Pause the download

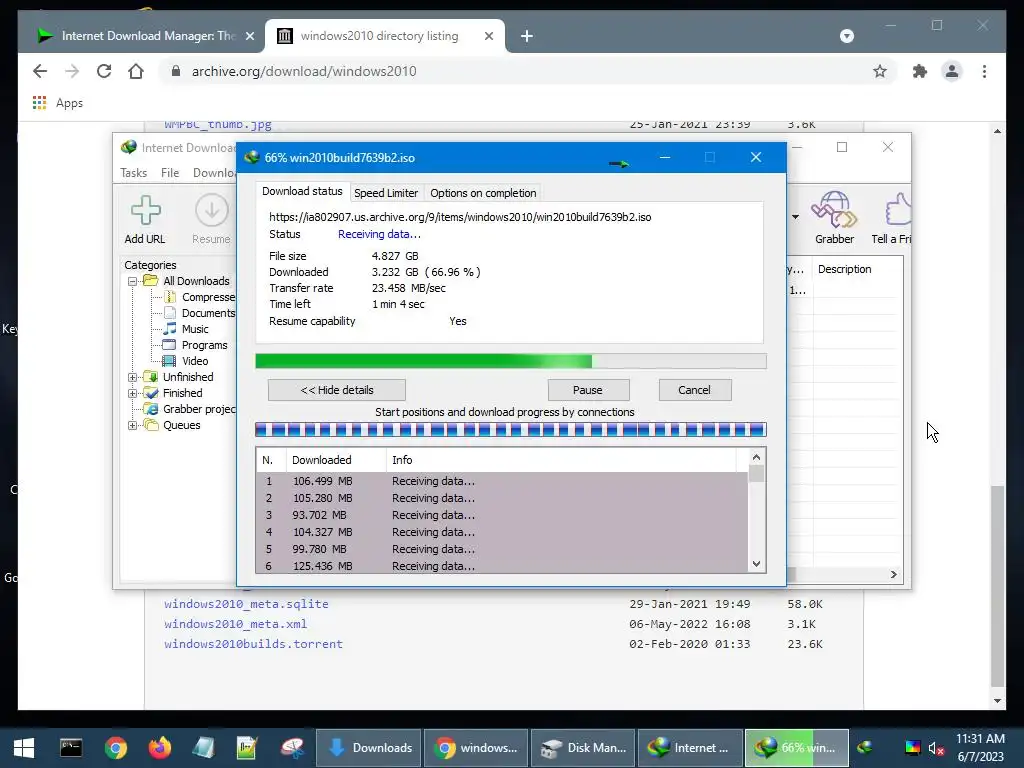[x=588, y=390]
